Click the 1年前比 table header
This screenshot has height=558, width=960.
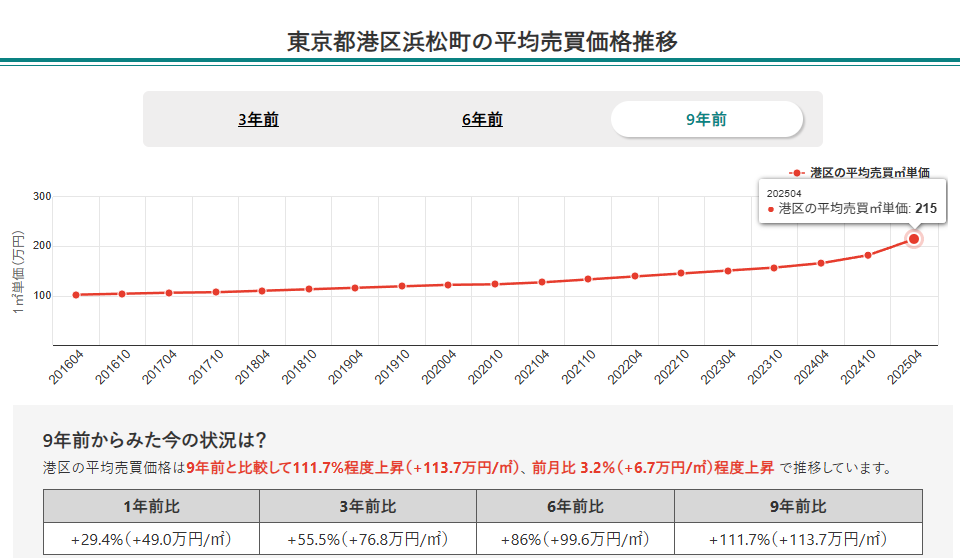point(151,506)
